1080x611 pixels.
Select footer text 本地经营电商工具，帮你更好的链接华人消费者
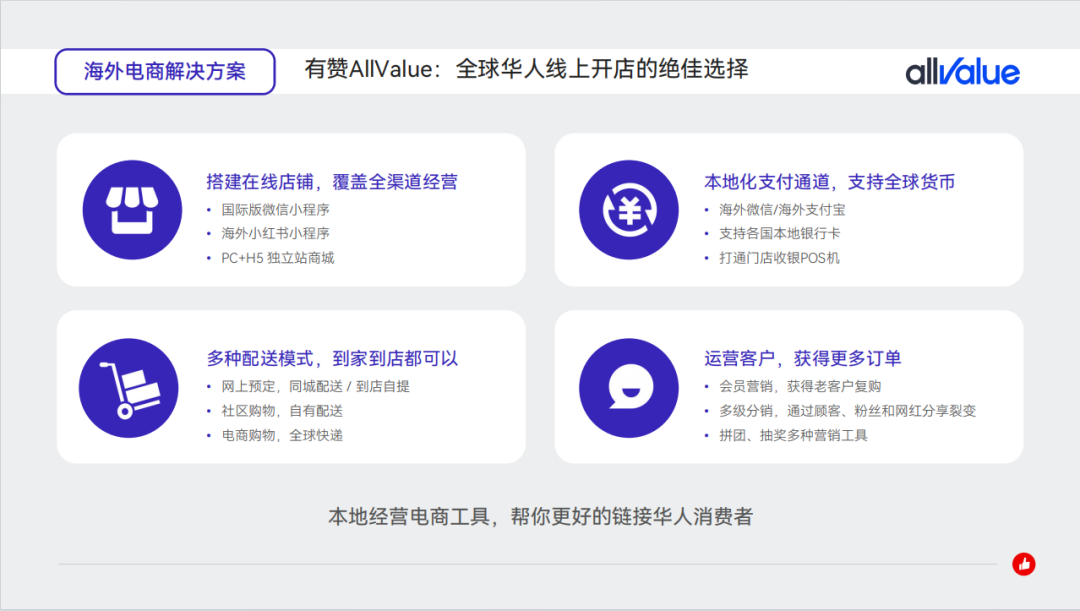point(541,517)
